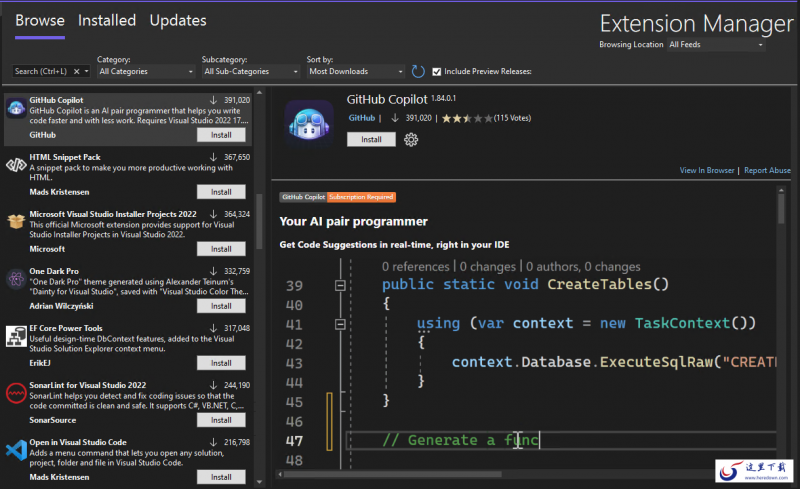Open the All Feeds browsing location dropdown

pyautogui.click(x=716, y=45)
